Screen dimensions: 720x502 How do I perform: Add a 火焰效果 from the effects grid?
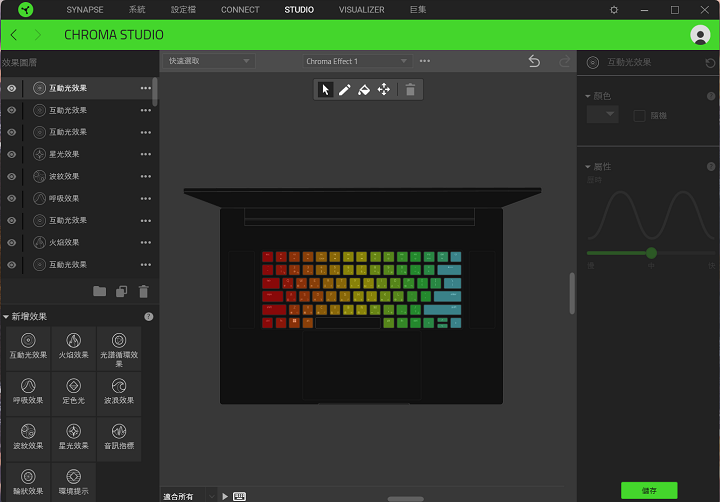(x=73, y=347)
